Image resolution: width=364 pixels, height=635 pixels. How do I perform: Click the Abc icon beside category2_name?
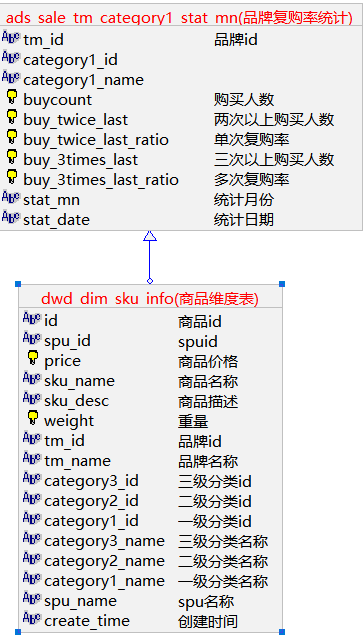[32, 558]
